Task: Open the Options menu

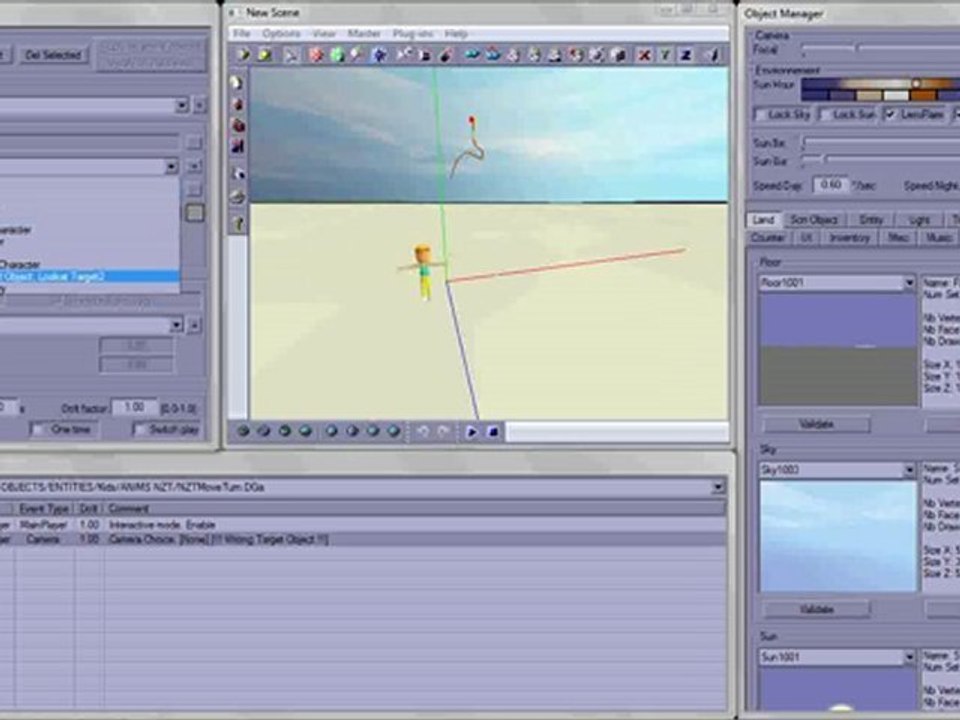Action: pyautogui.click(x=281, y=34)
